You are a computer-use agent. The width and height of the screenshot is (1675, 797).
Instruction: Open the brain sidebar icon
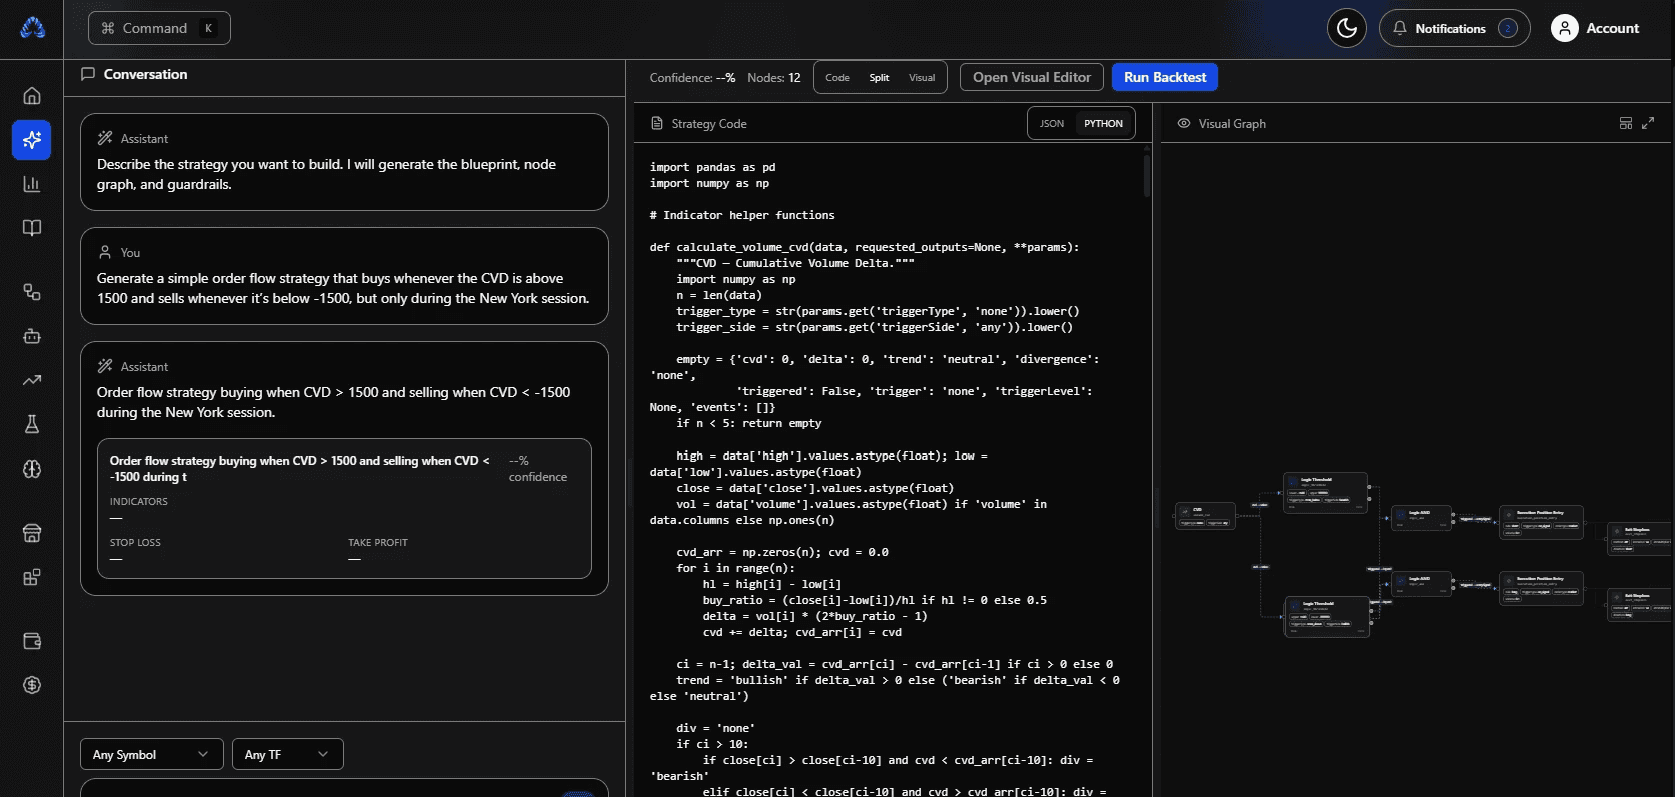tap(32, 469)
